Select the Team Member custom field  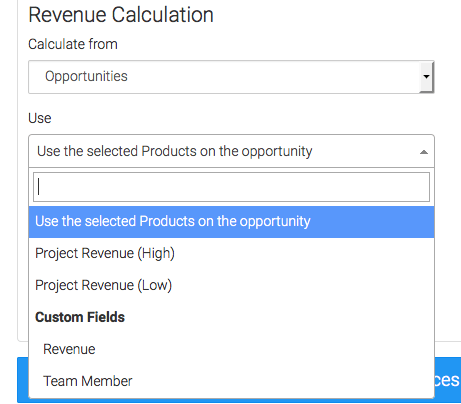[88, 381]
